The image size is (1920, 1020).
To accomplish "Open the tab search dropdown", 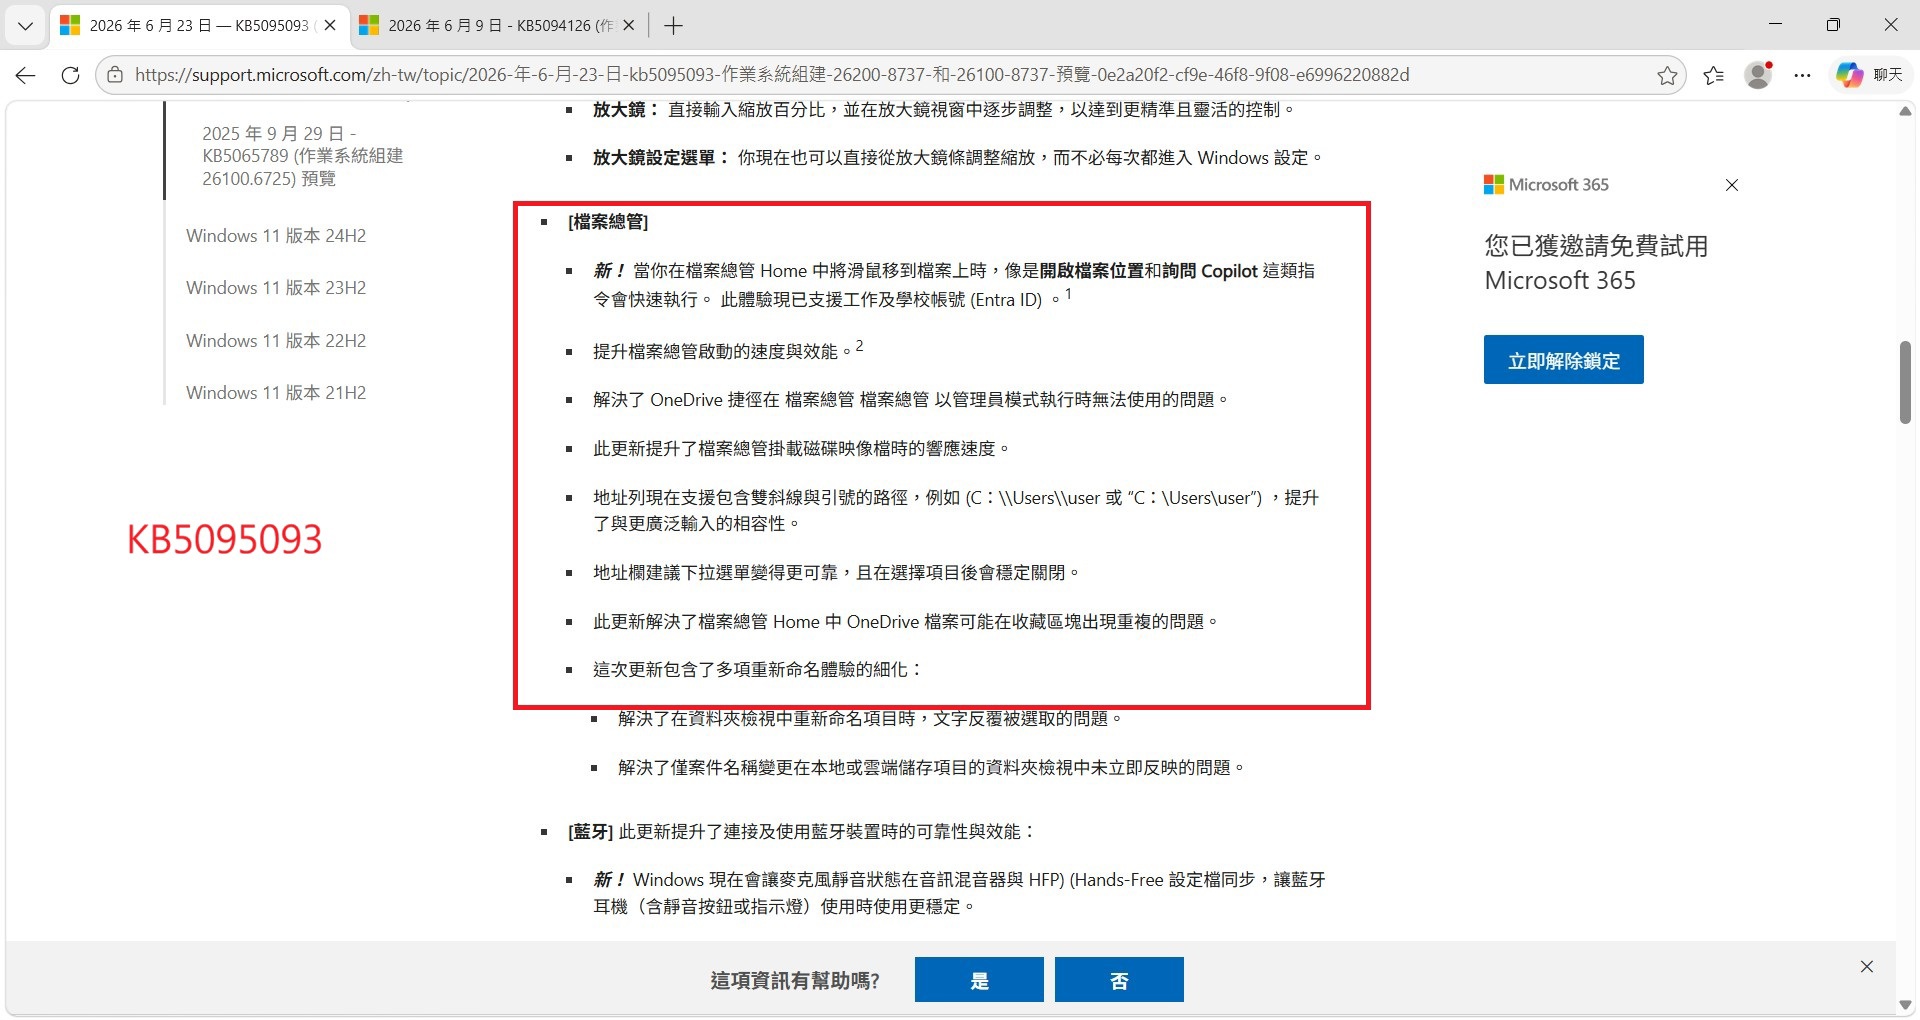I will coord(25,26).
